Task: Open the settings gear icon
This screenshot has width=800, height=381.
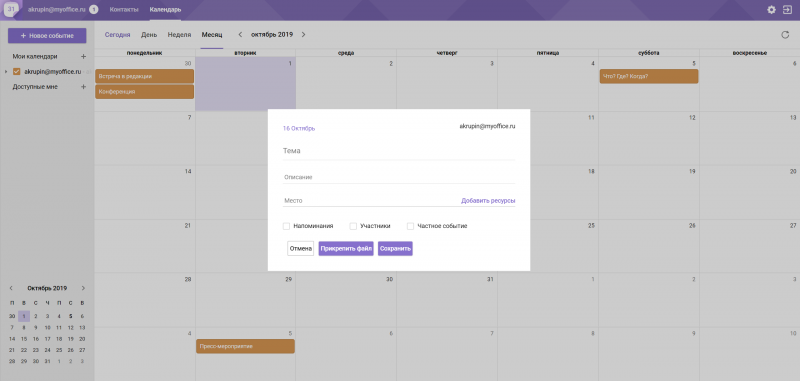Action: [771, 10]
